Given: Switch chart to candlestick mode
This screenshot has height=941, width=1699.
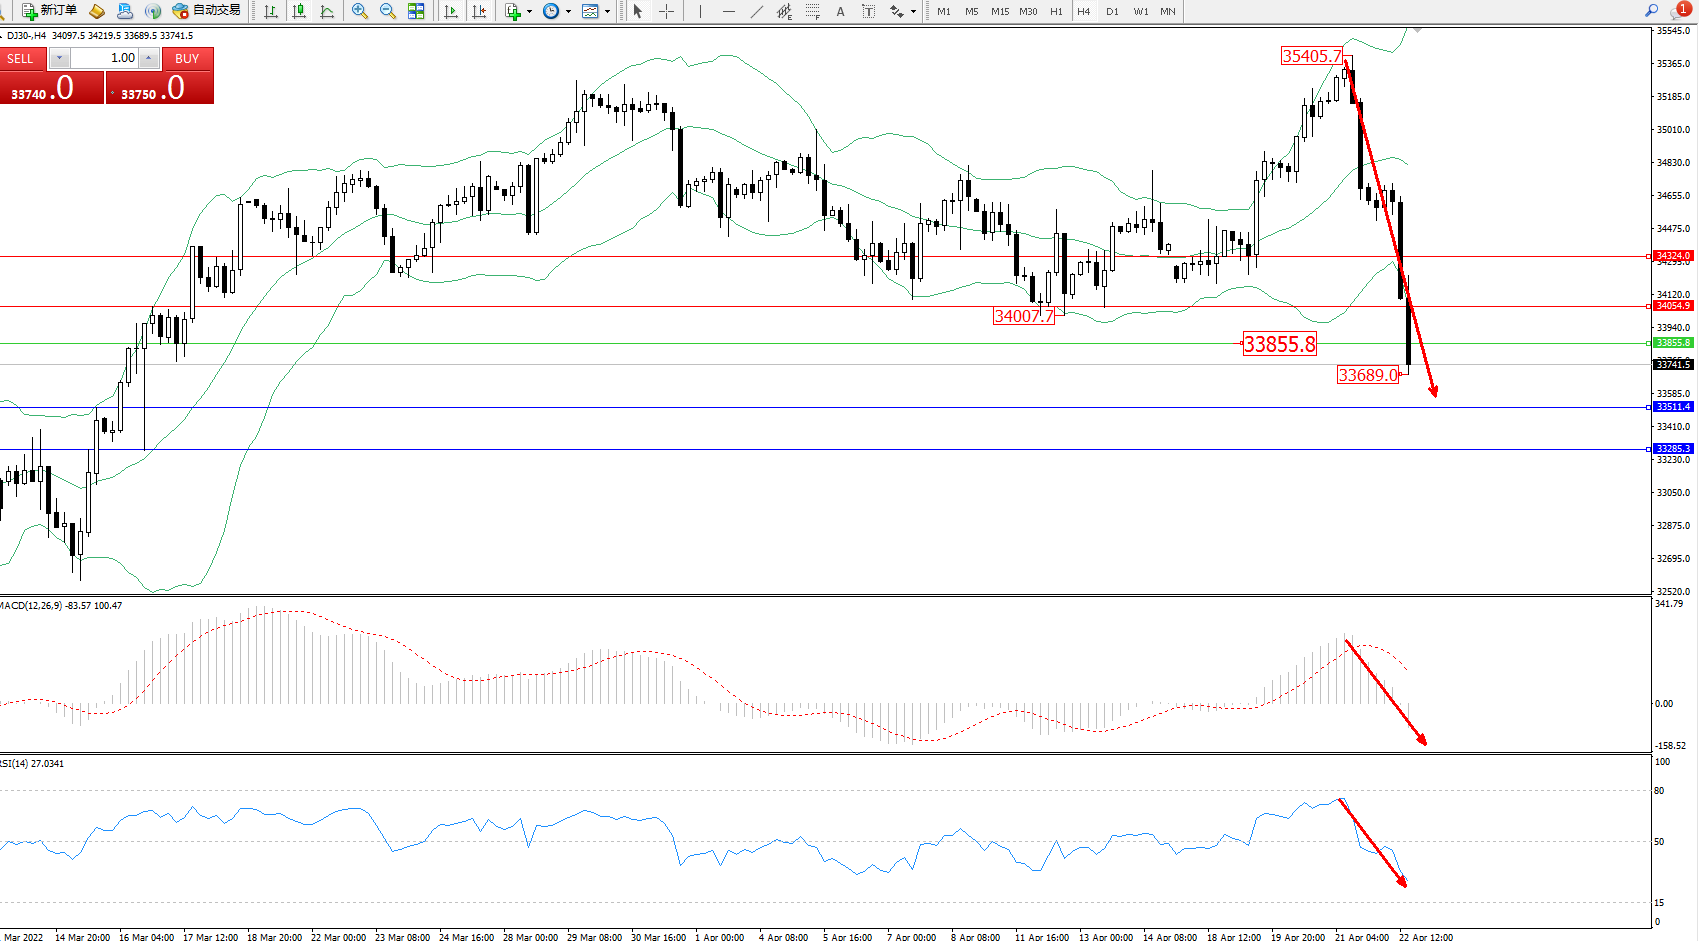Looking at the screenshot, I should click(299, 11).
